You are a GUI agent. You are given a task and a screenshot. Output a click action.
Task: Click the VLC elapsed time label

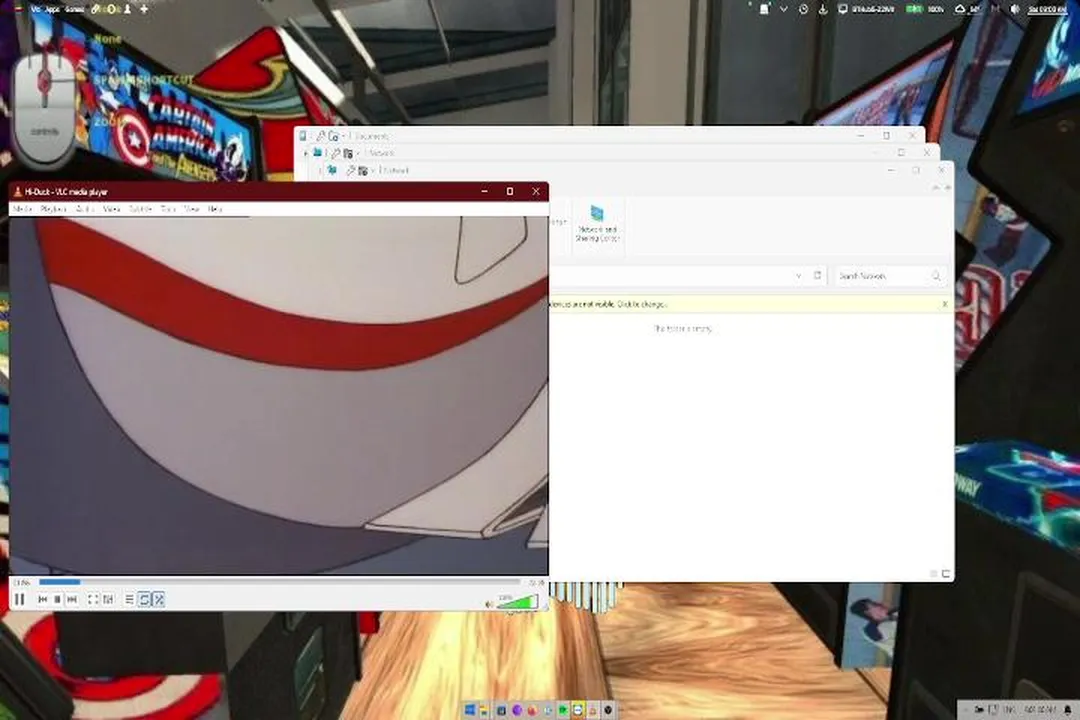point(22,583)
